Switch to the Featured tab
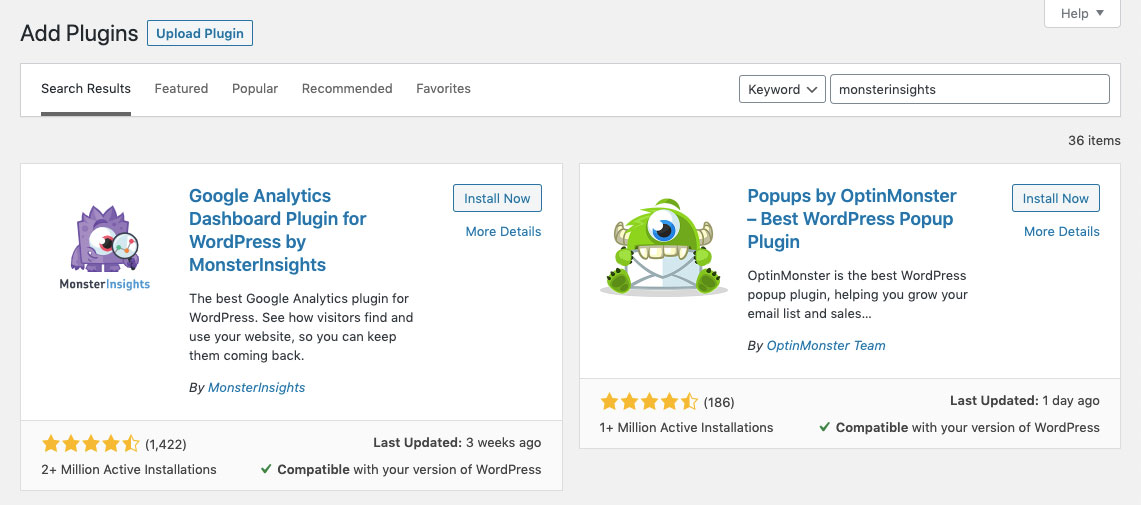The width and height of the screenshot is (1141, 505). click(x=181, y=88)
